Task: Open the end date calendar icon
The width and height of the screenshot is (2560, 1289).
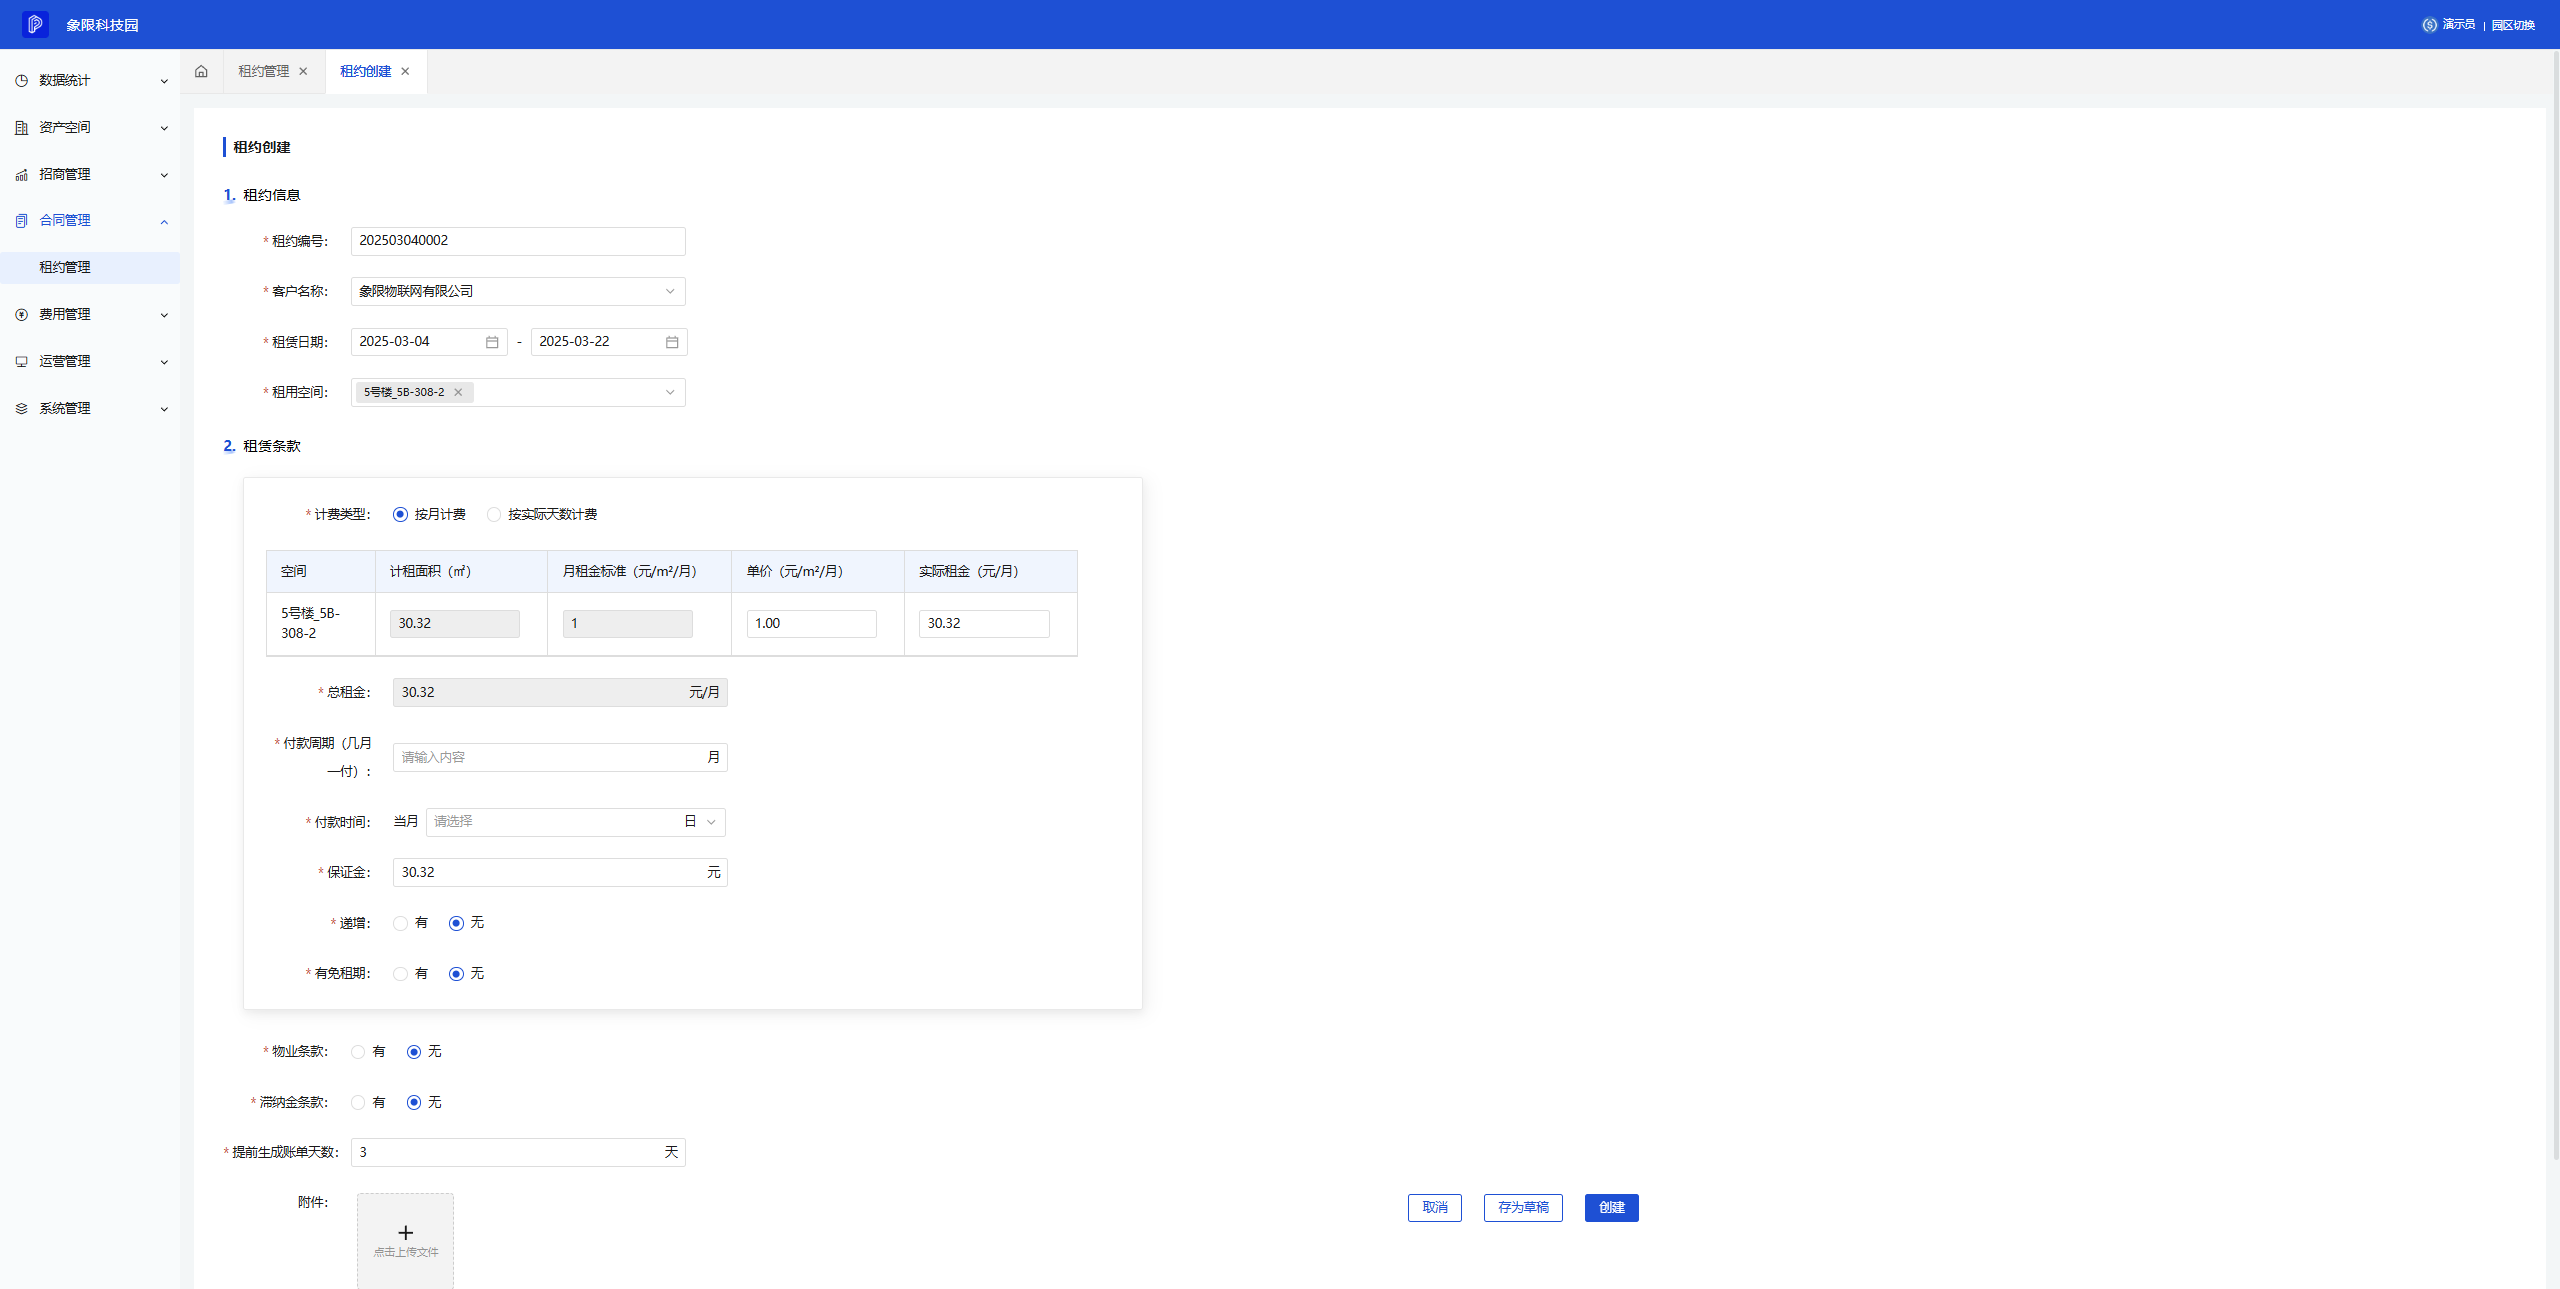Action: click(x=672, y=342)
